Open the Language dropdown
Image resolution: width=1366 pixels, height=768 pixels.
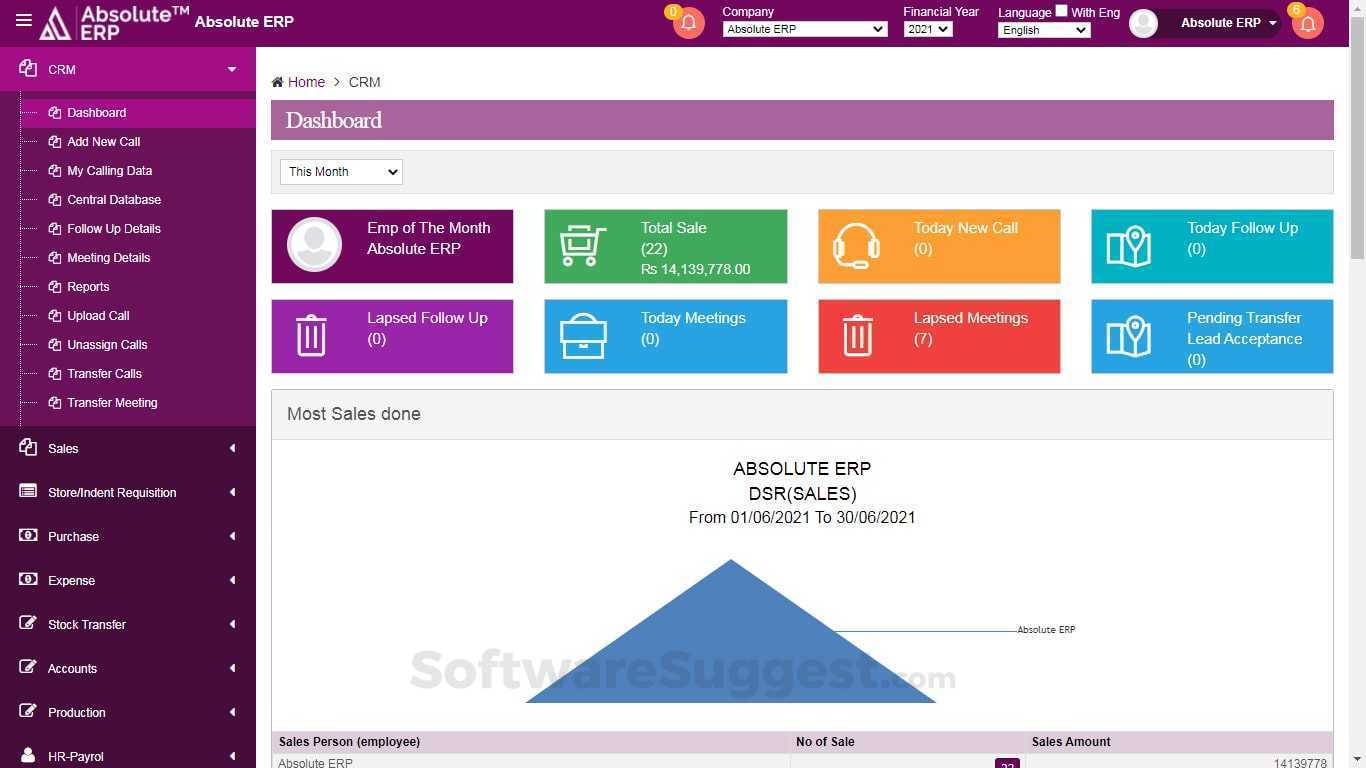pos(1044,30)
